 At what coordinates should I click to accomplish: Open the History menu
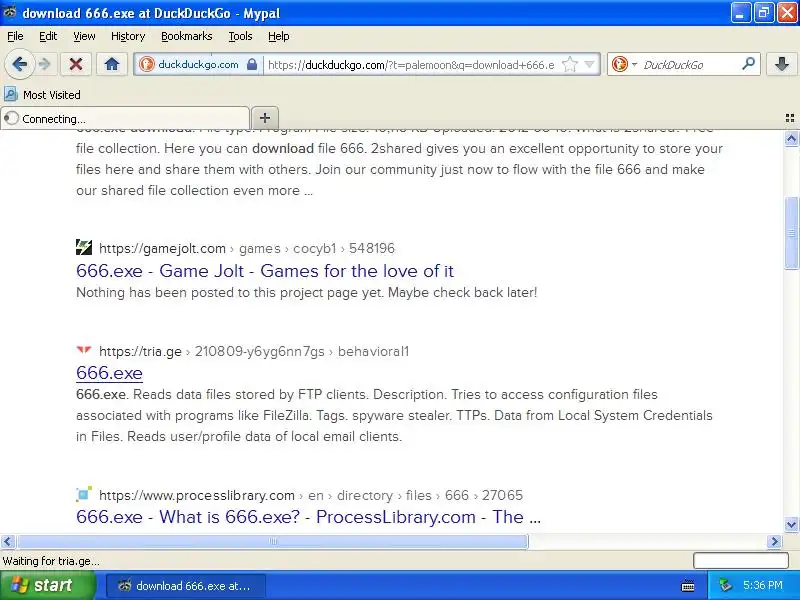(x=128, y=36)
